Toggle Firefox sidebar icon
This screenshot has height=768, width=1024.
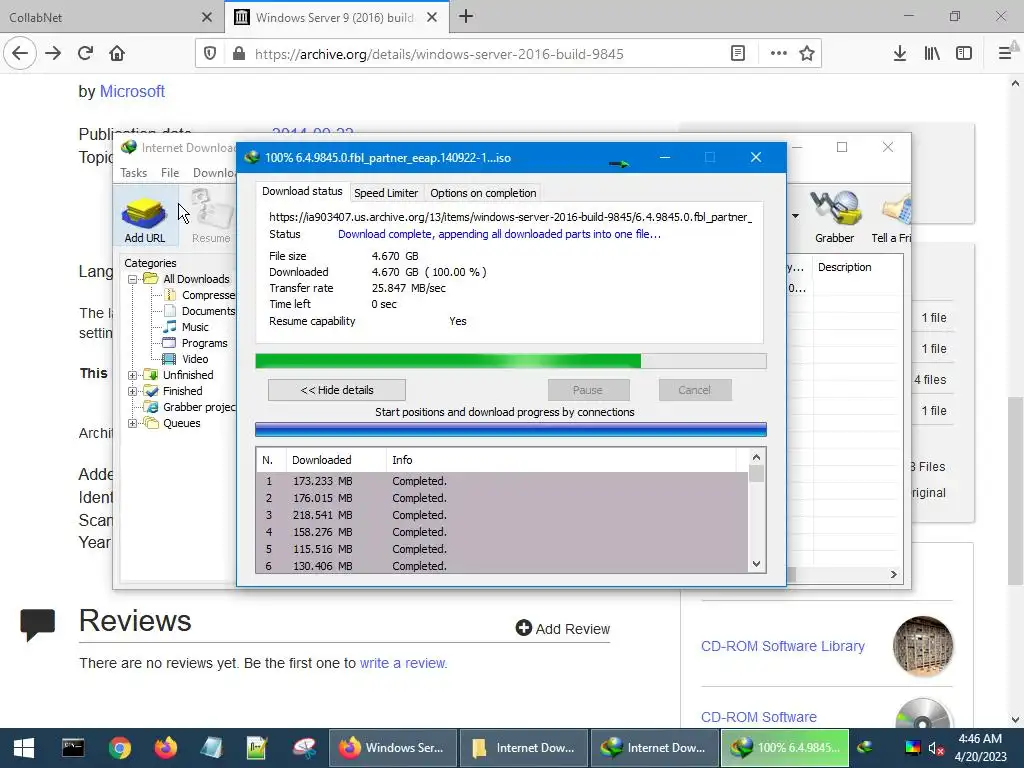(964, 54)
